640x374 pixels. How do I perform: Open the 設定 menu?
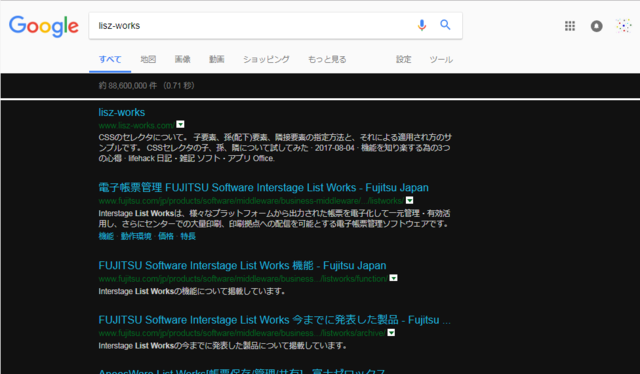pos(403,60)
